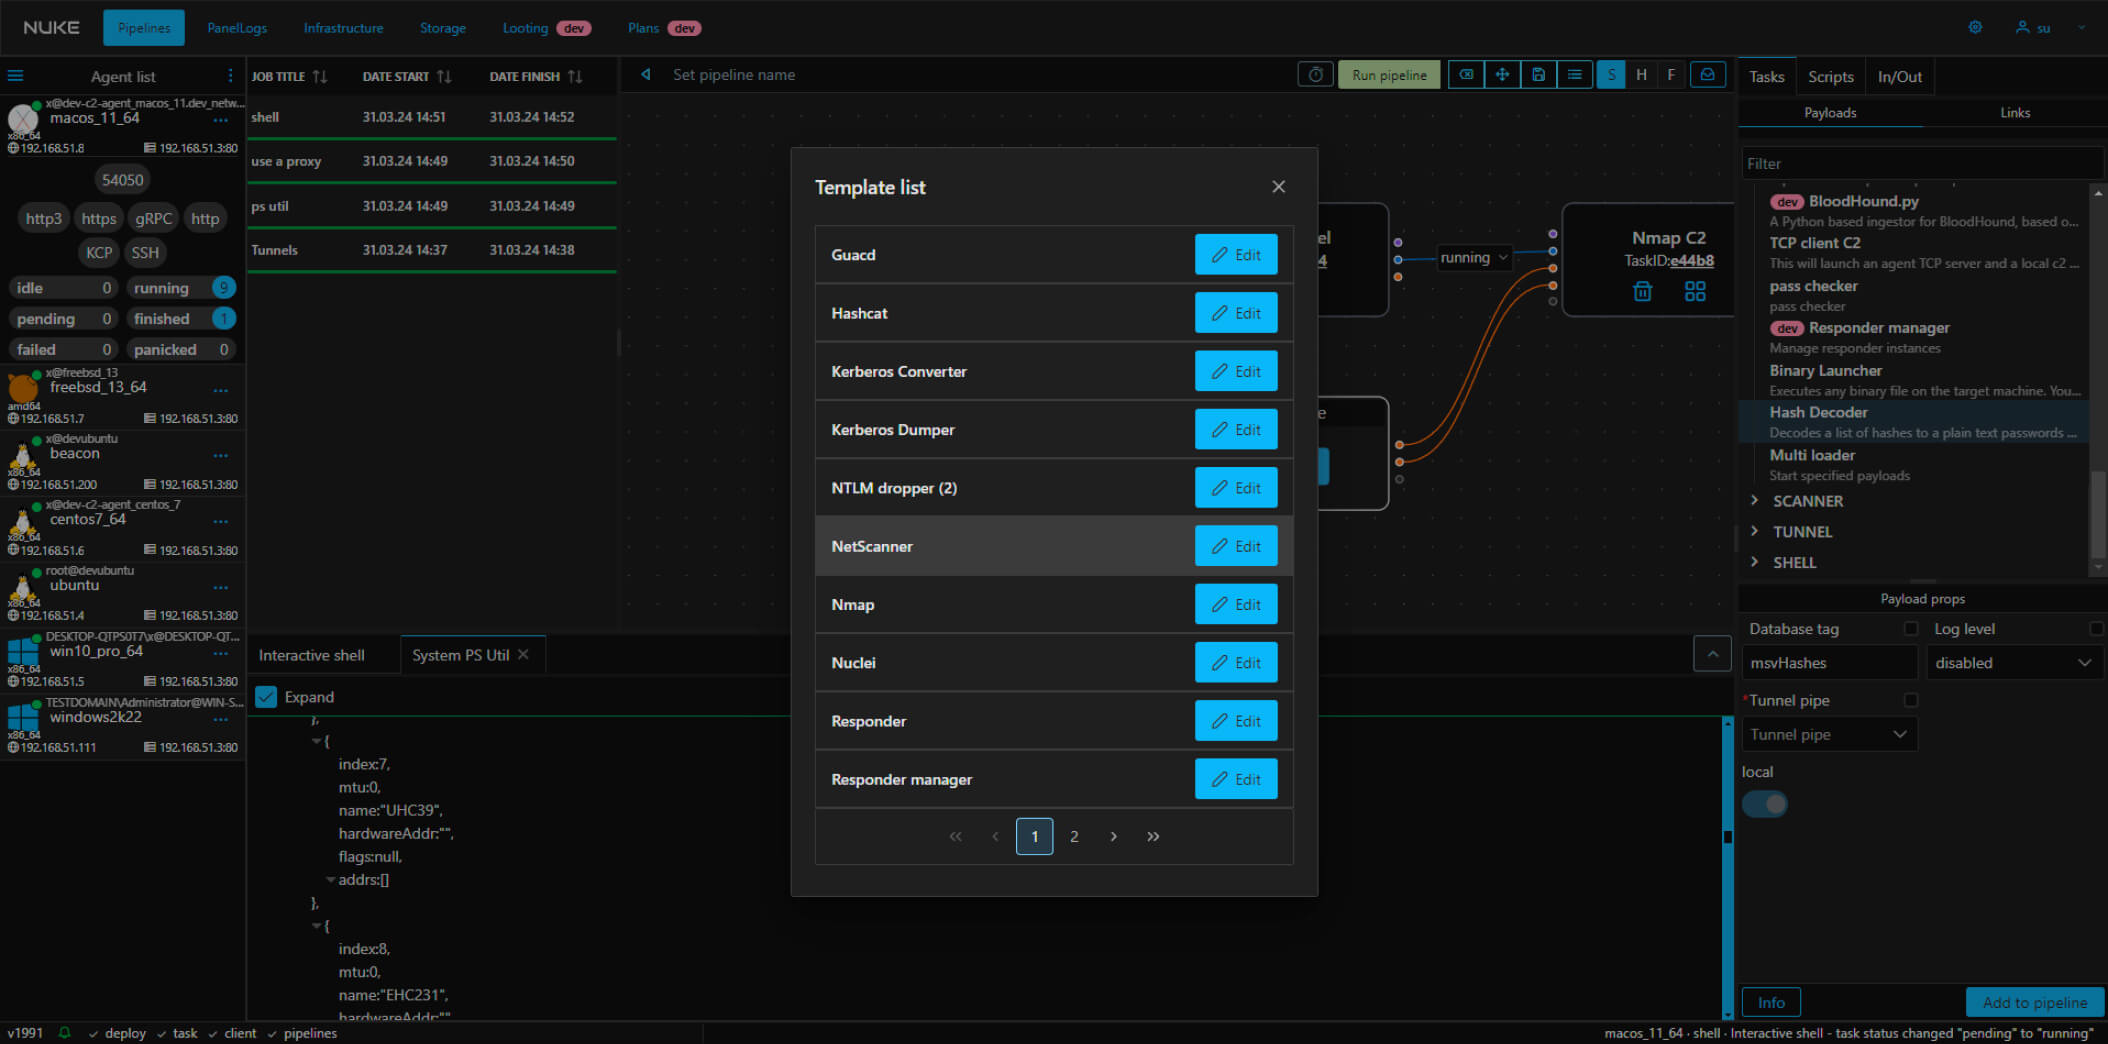
Task: Go to page 2 of the template list
Action: (1074, 836)
